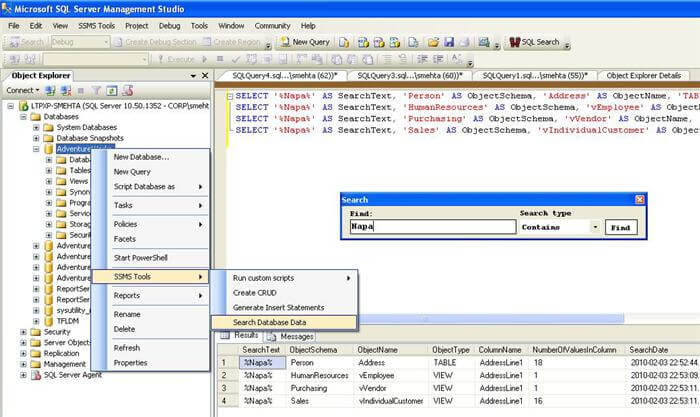Select the TFLDM database in tree
700x417 pixels.
click(68, 321)
